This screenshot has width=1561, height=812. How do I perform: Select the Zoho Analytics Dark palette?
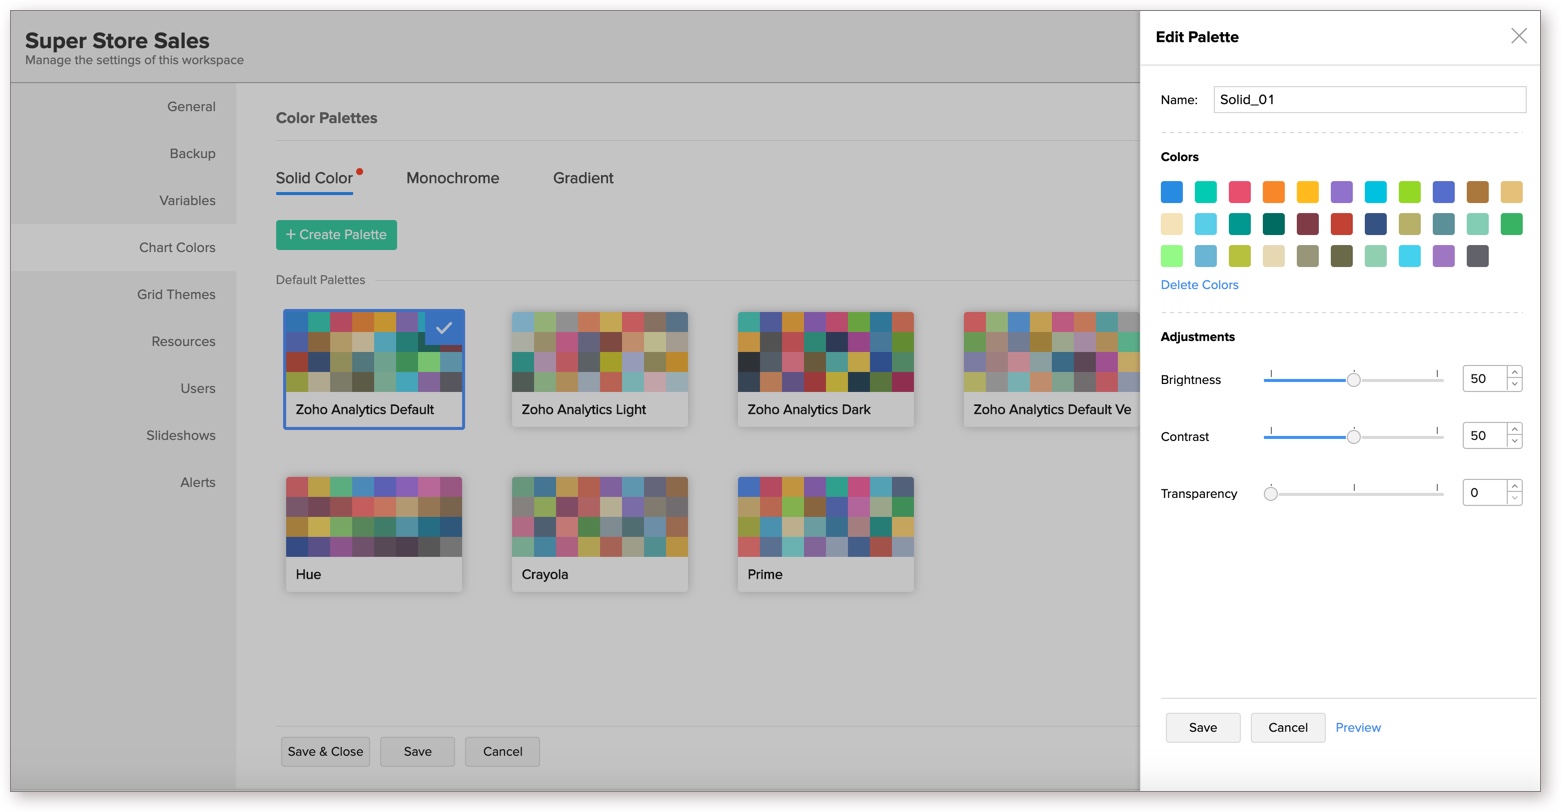click(825, 369)
